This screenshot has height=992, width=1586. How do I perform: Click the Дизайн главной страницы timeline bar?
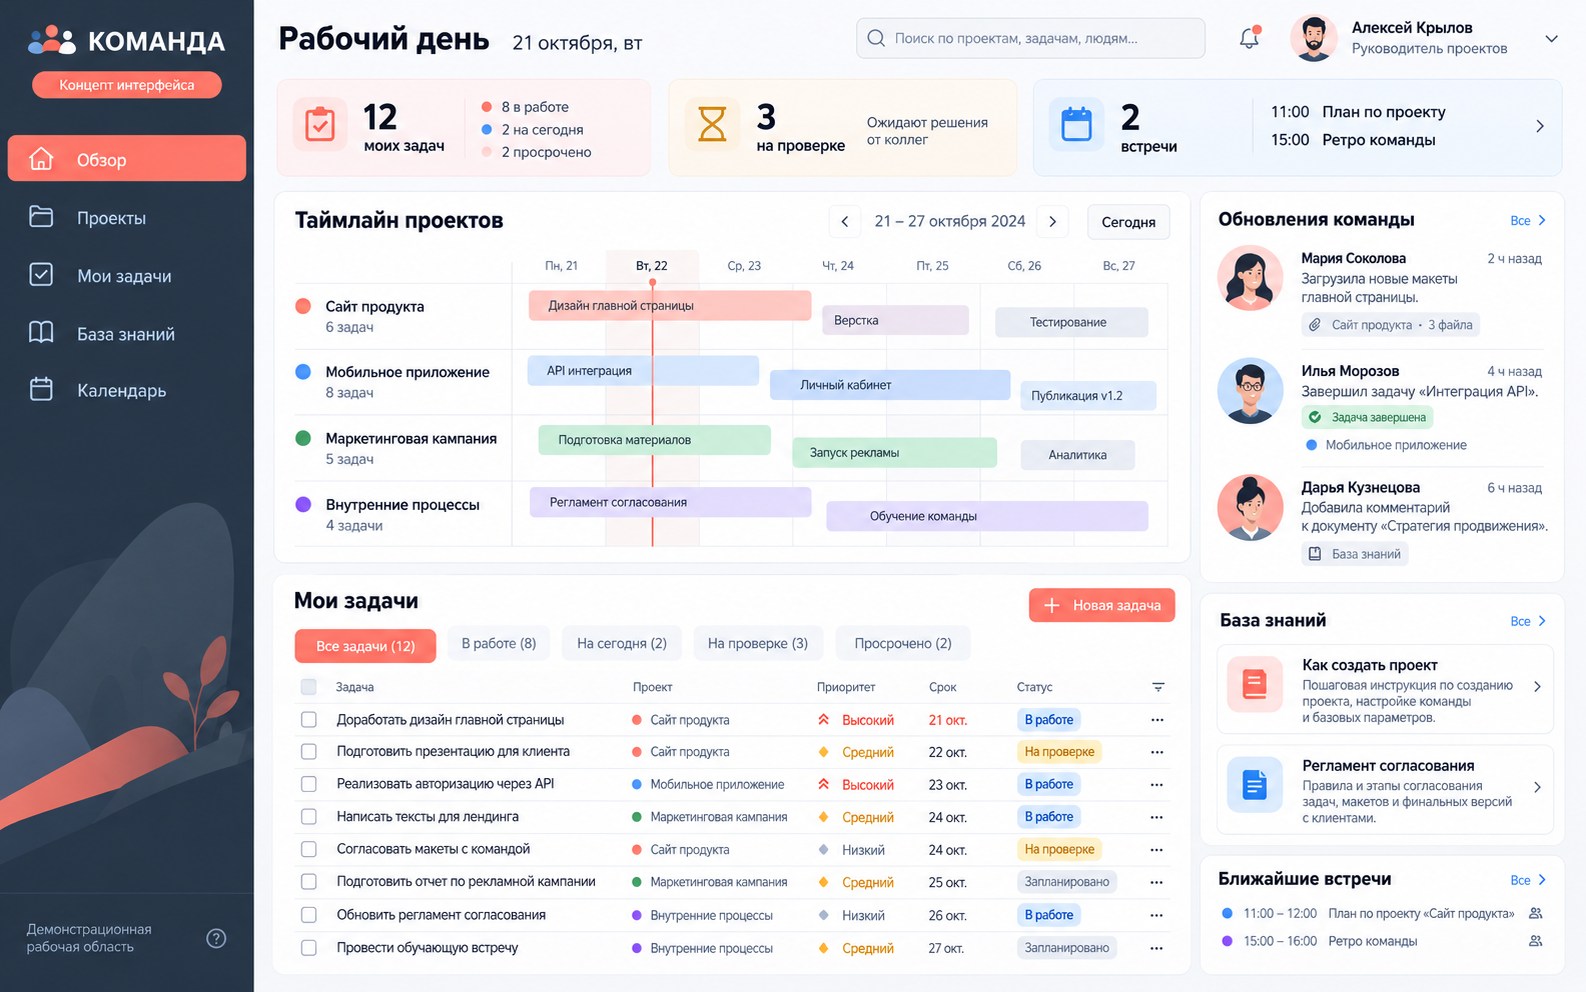coord(670,306)
